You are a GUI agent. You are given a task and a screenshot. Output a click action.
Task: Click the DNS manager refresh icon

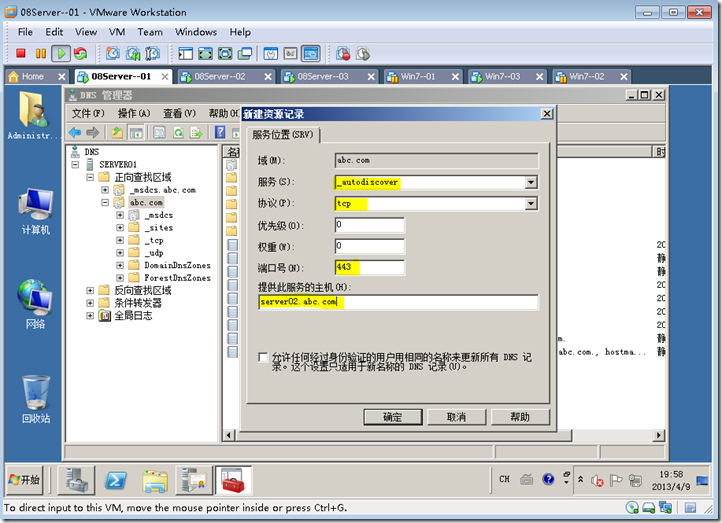[178, 133]
